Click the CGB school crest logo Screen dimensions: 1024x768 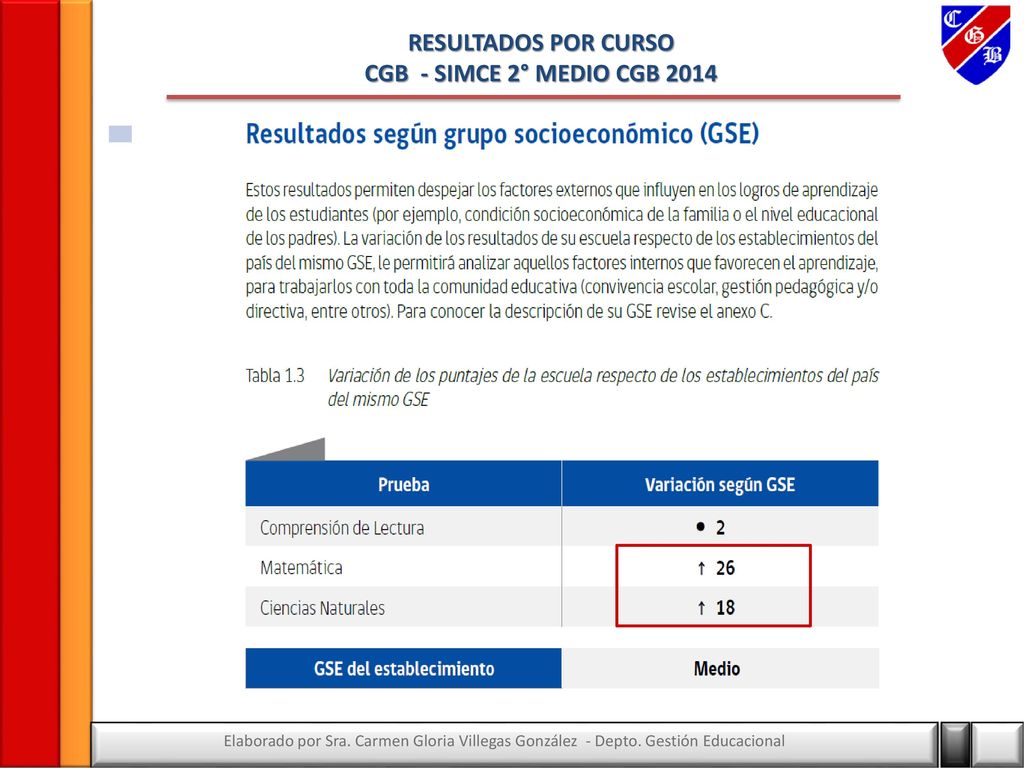[976, 44]
